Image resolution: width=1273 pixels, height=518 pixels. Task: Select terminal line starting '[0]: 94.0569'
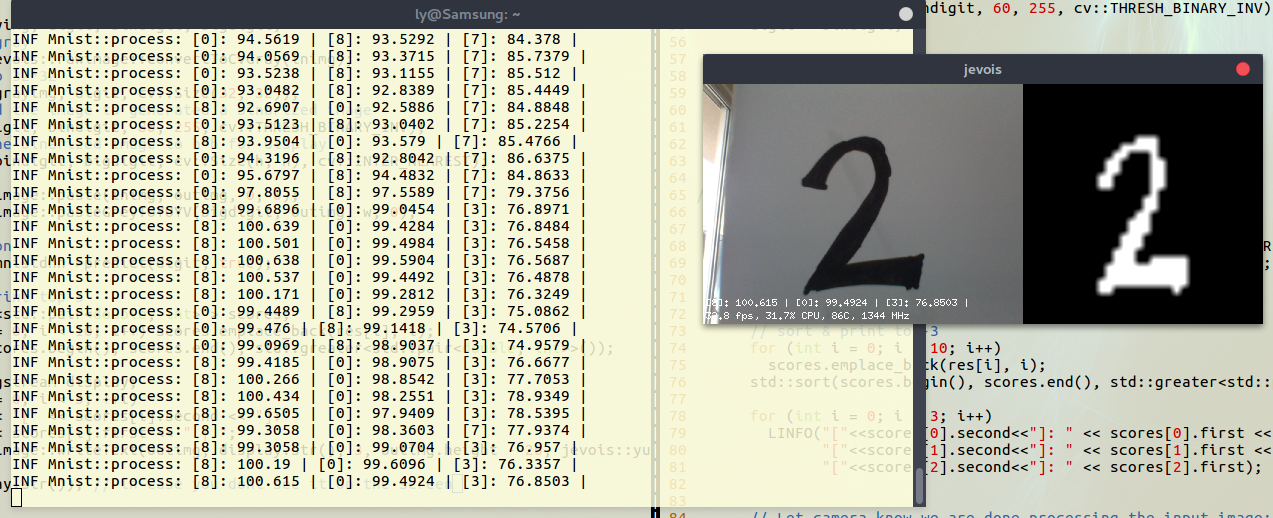[298, 56]
